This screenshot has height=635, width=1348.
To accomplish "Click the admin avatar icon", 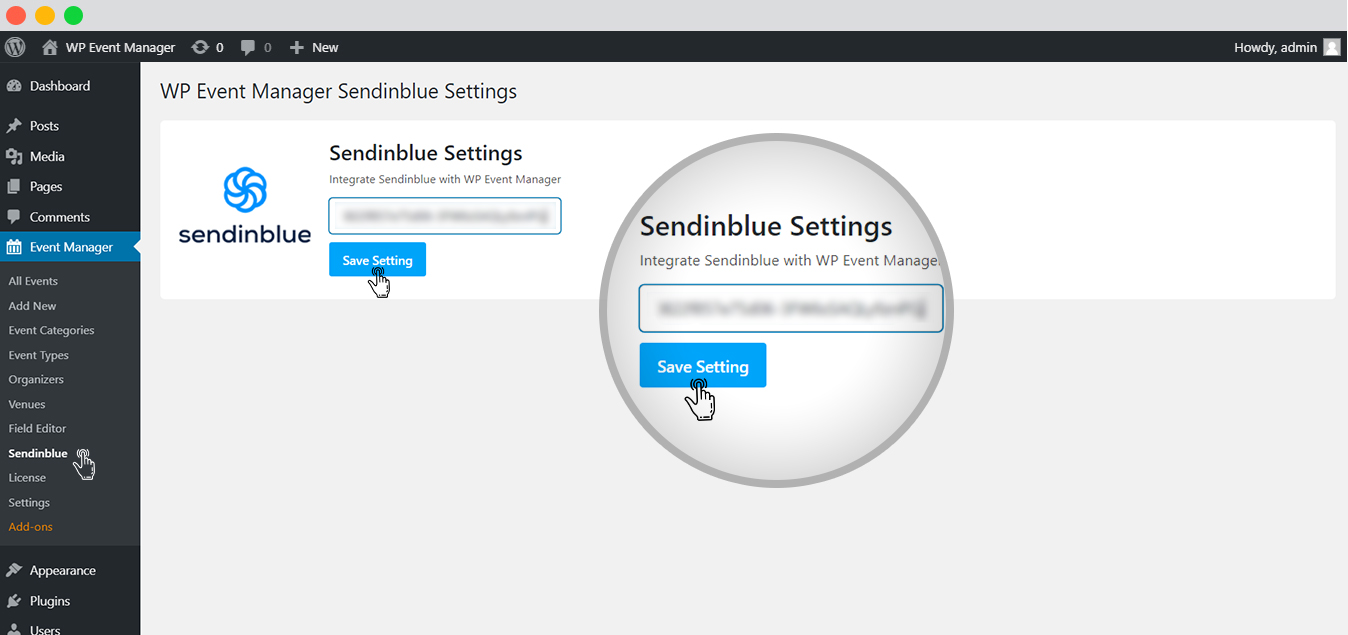I will (1331, 47).
